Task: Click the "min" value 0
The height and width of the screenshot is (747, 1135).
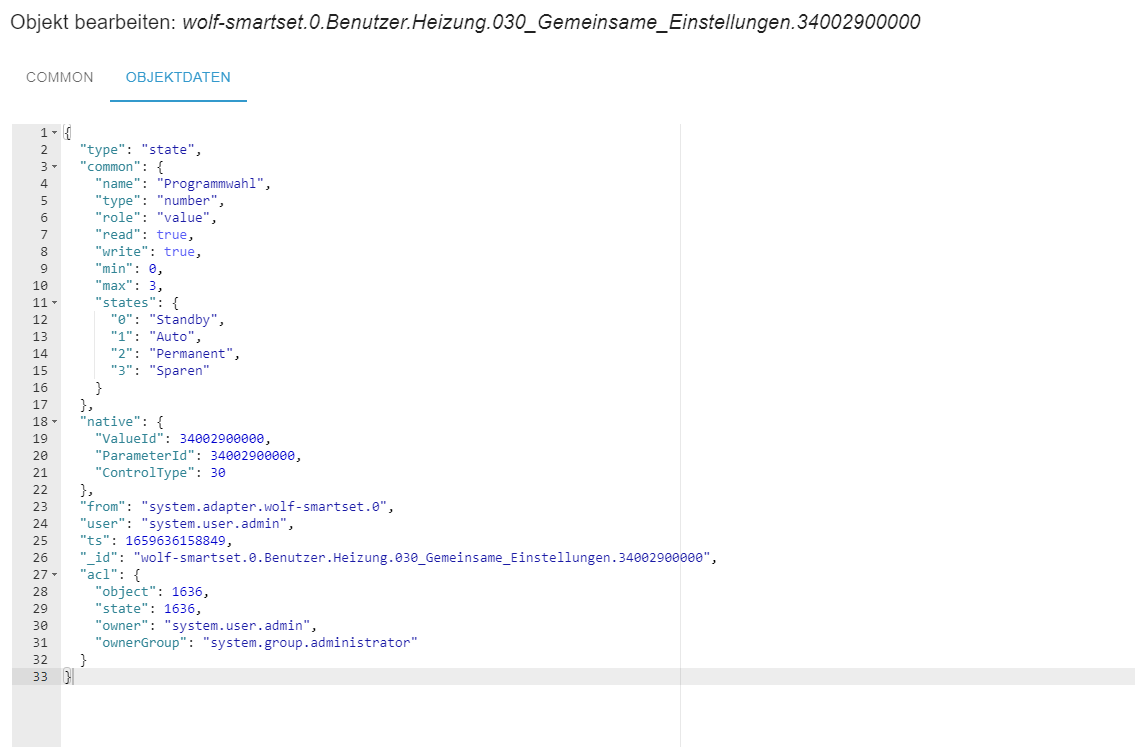Action: [x=153, y=269]
